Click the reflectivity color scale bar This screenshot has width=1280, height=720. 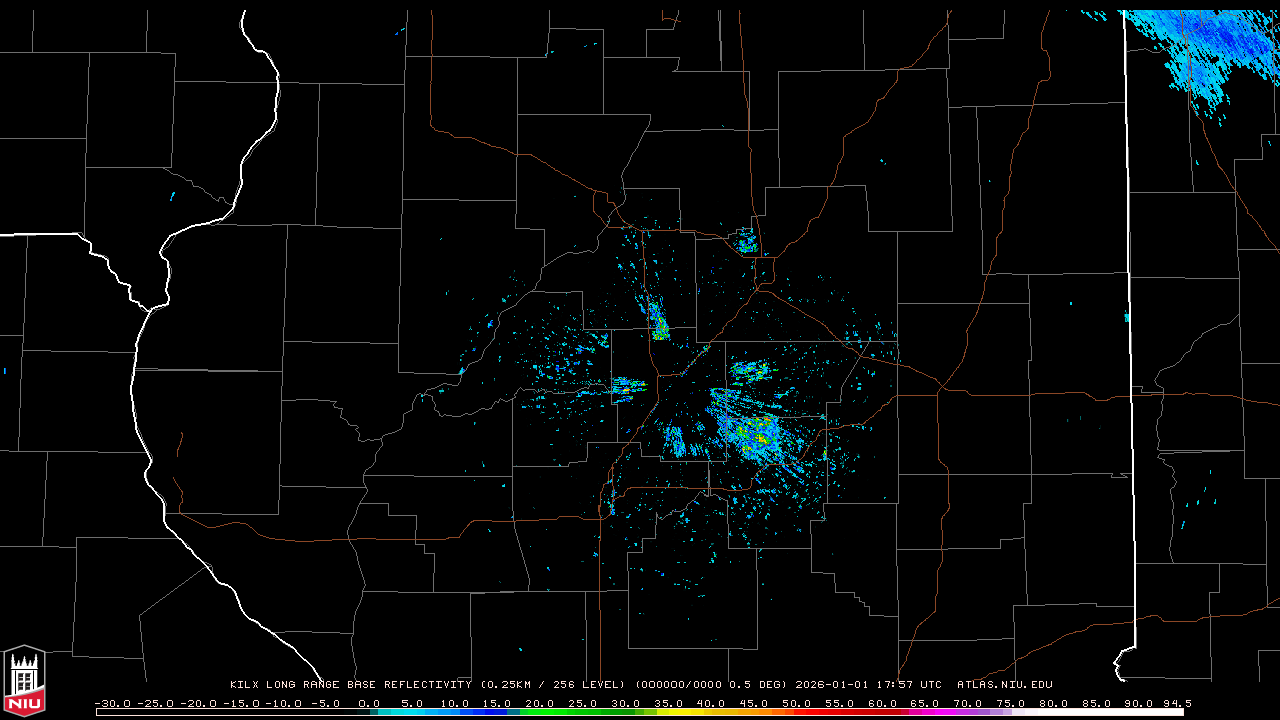coord(640,712)
